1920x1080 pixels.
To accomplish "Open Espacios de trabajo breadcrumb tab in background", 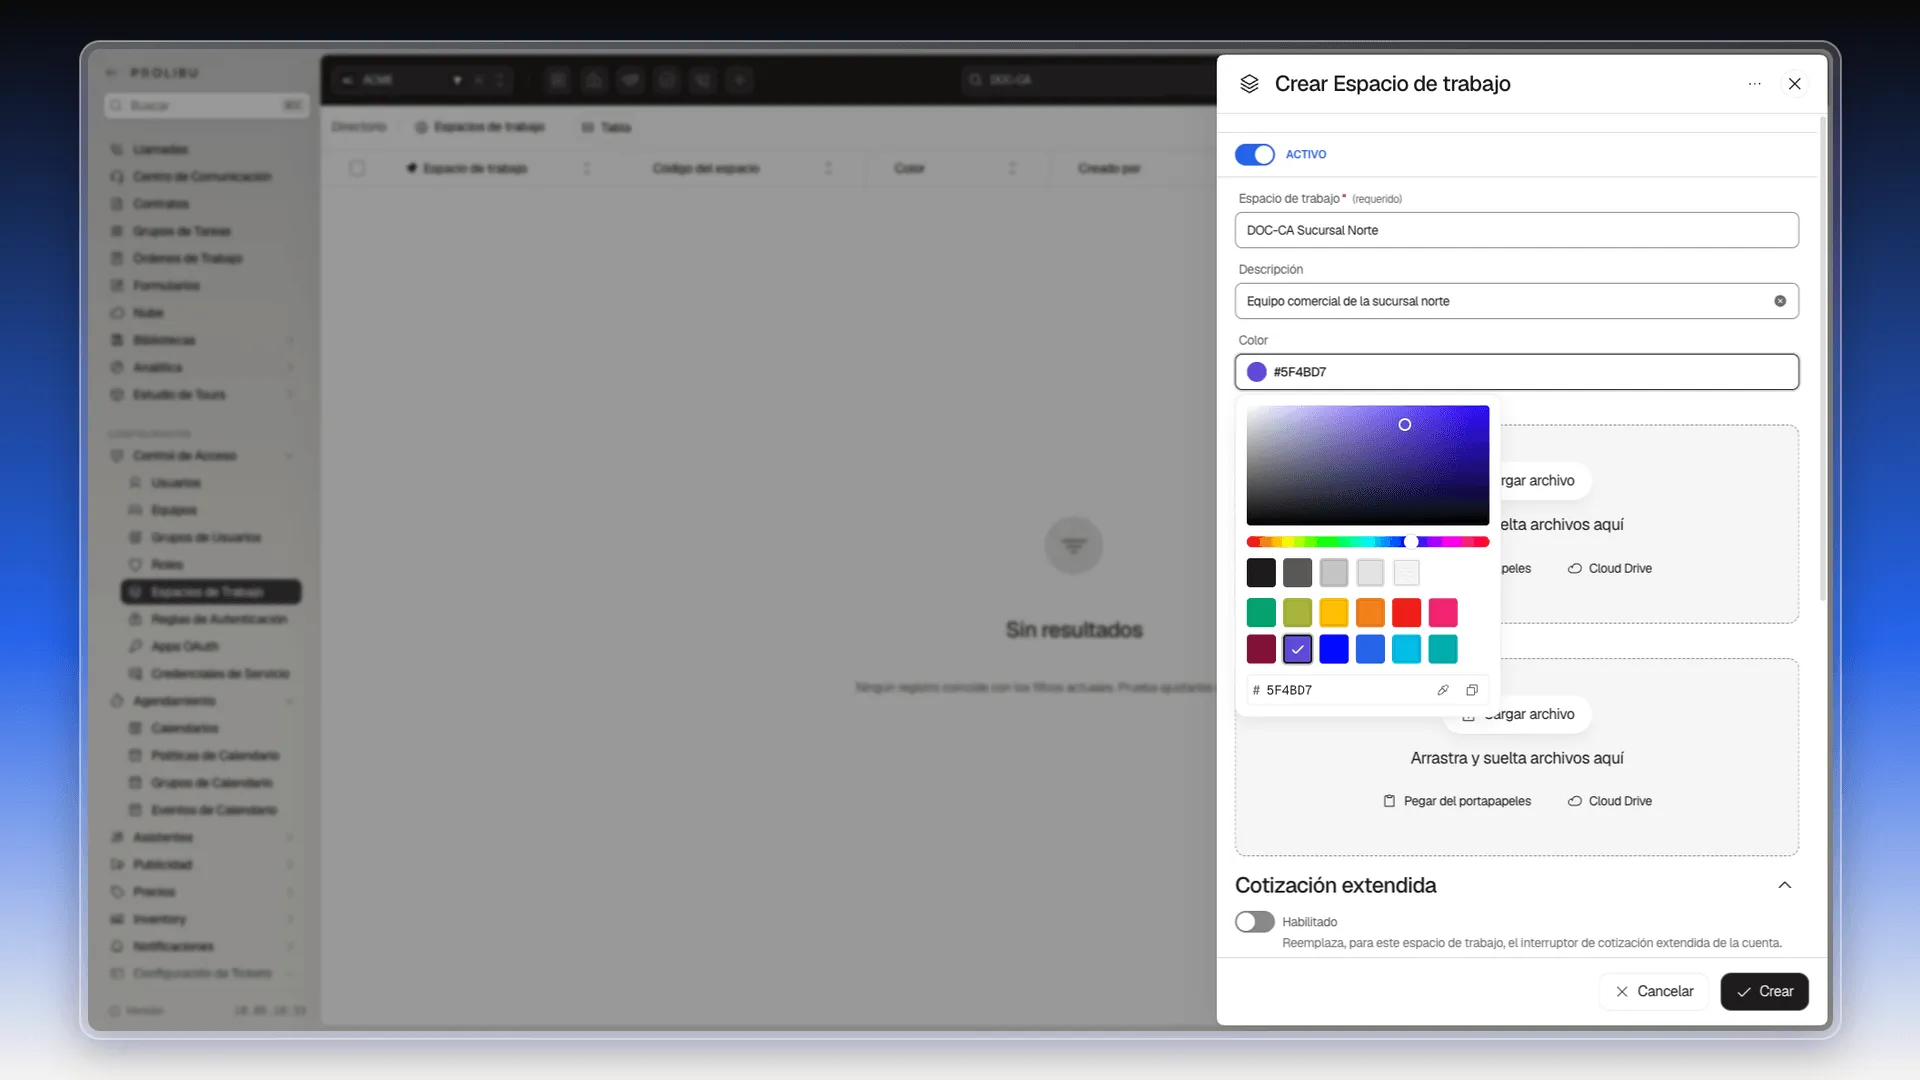I will [x=480, y=127].
